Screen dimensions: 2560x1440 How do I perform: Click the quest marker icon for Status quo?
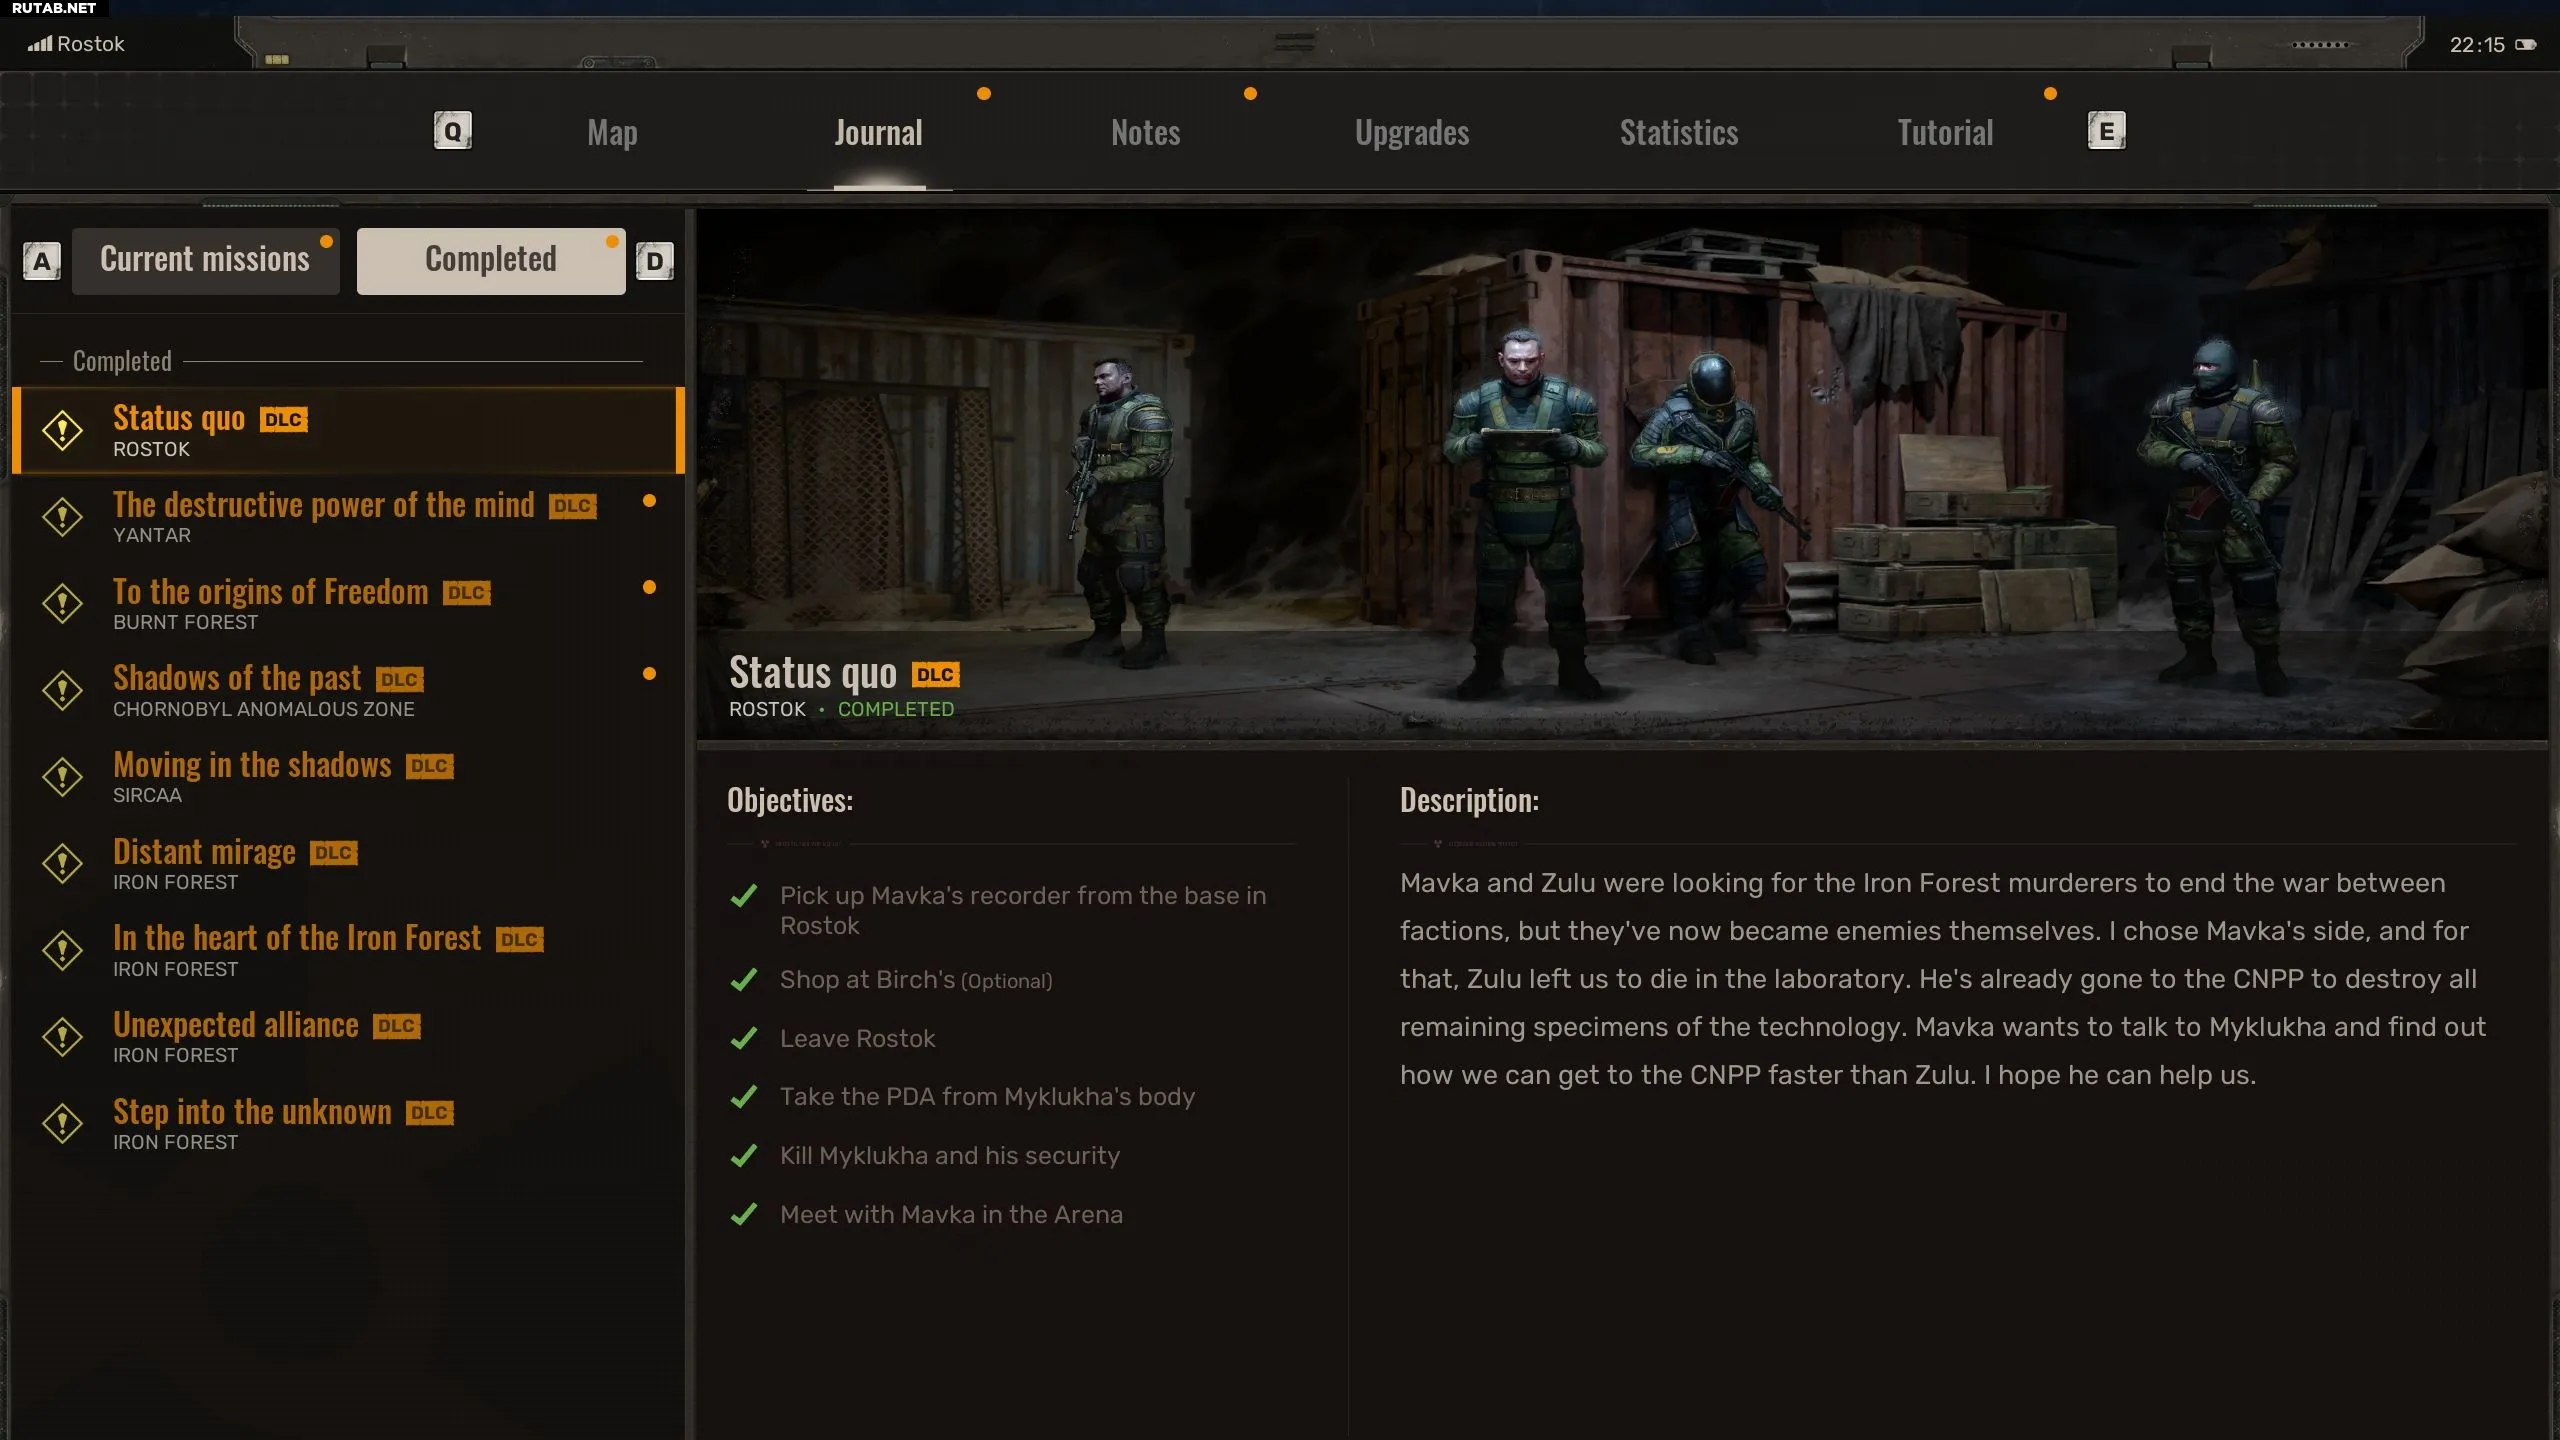63,431
